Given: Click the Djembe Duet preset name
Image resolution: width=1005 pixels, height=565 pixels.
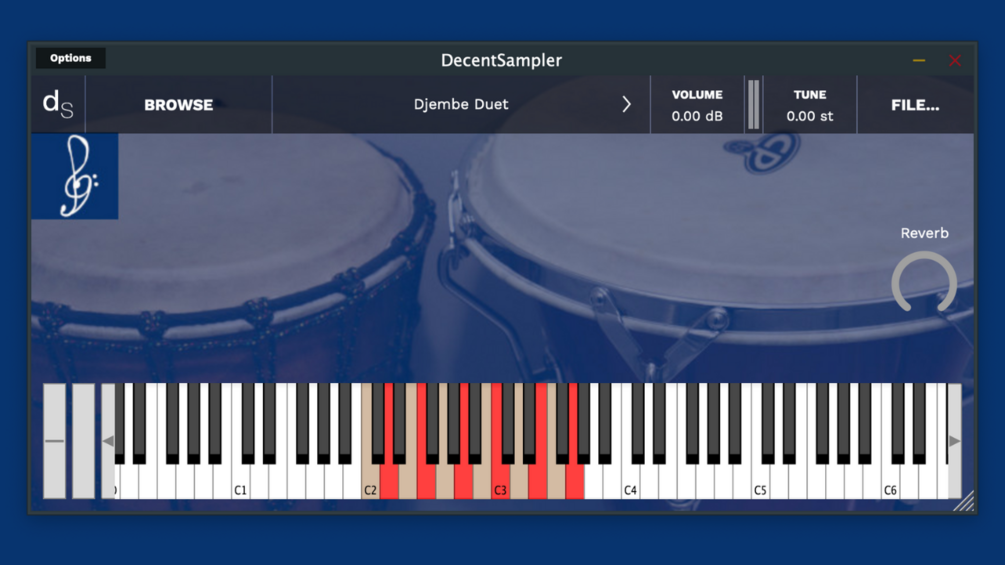Looking at the screenshot, I should (461, 104).
